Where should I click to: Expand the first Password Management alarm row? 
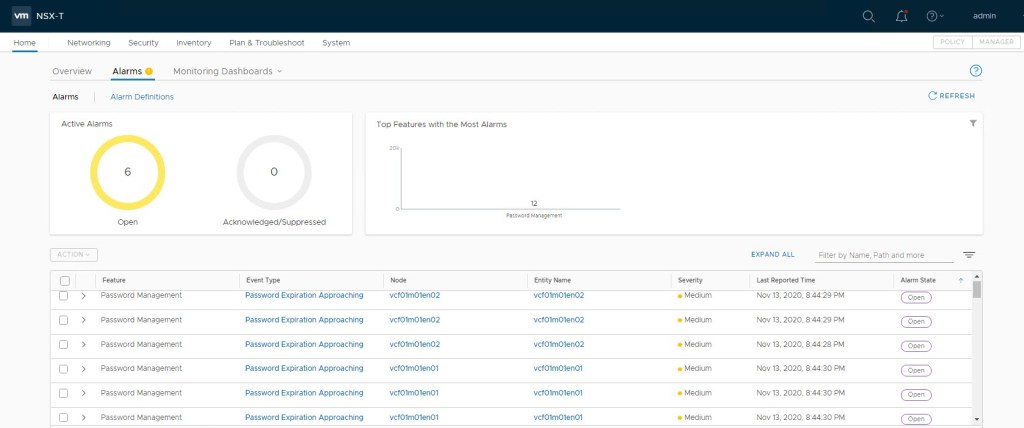pyautogui.click(x=84, y=296)
